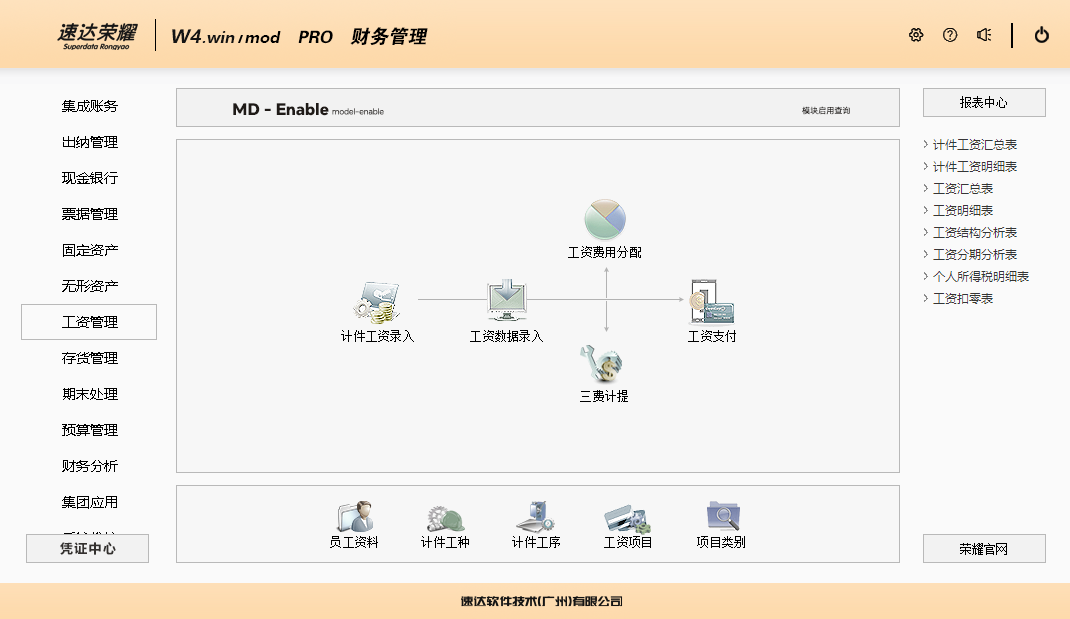Click the 计件工种 icon

[445, 517]
